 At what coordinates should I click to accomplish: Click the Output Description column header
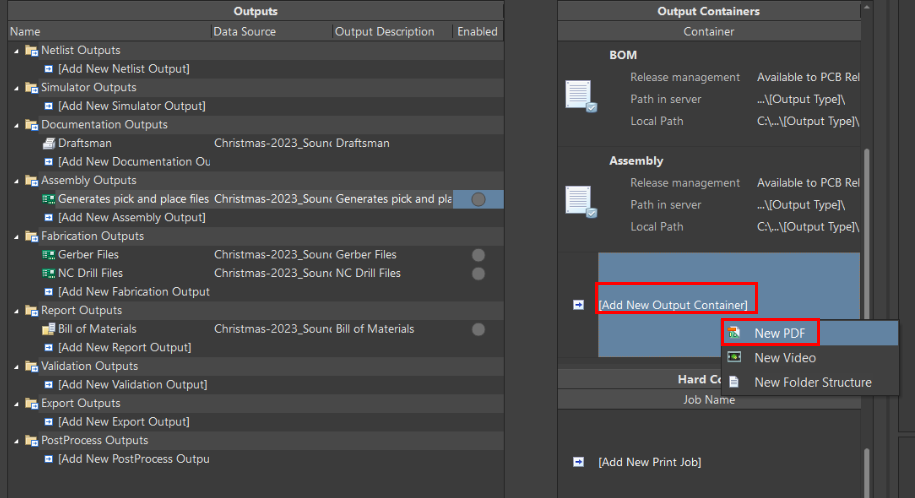[392, 32]
